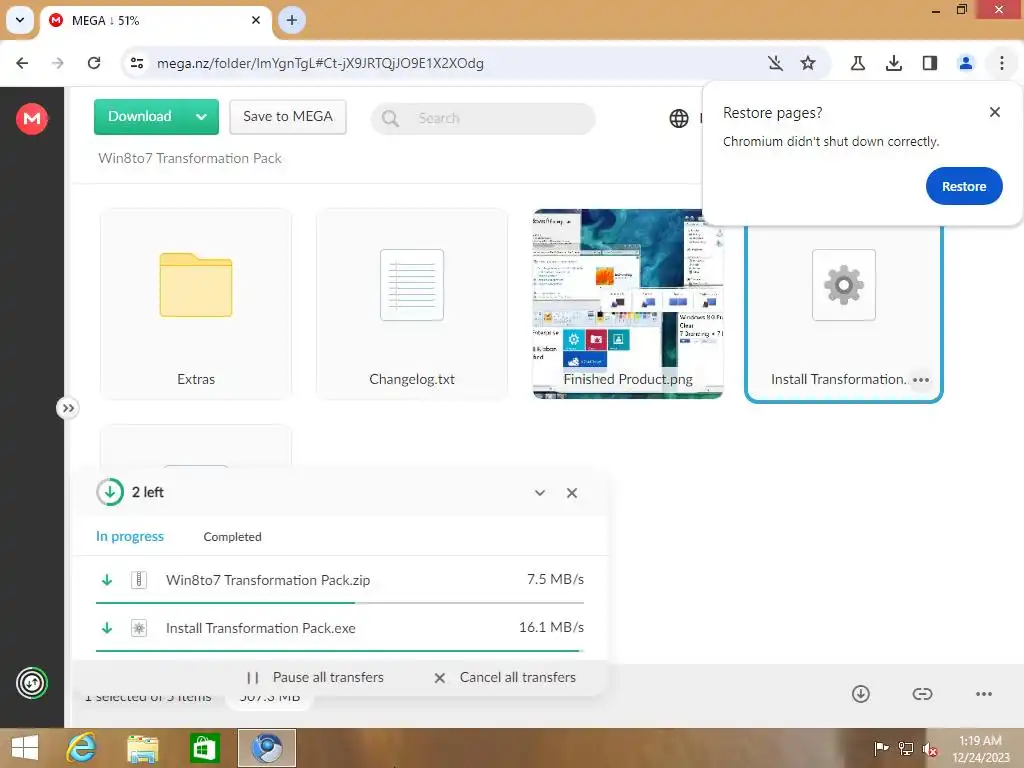Image resolution: width=1024 pixels, height=768 pixels.
Task: Click Action Center flag in system tray
Action: click(x=881, y=748)
